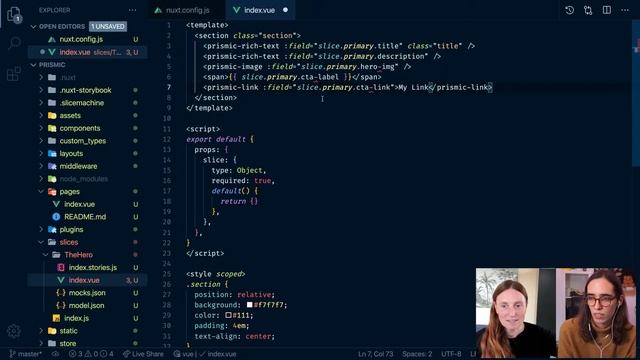The image size is (640, 360).
Task: Expand the store folder
Action: (x=88, y=343)
